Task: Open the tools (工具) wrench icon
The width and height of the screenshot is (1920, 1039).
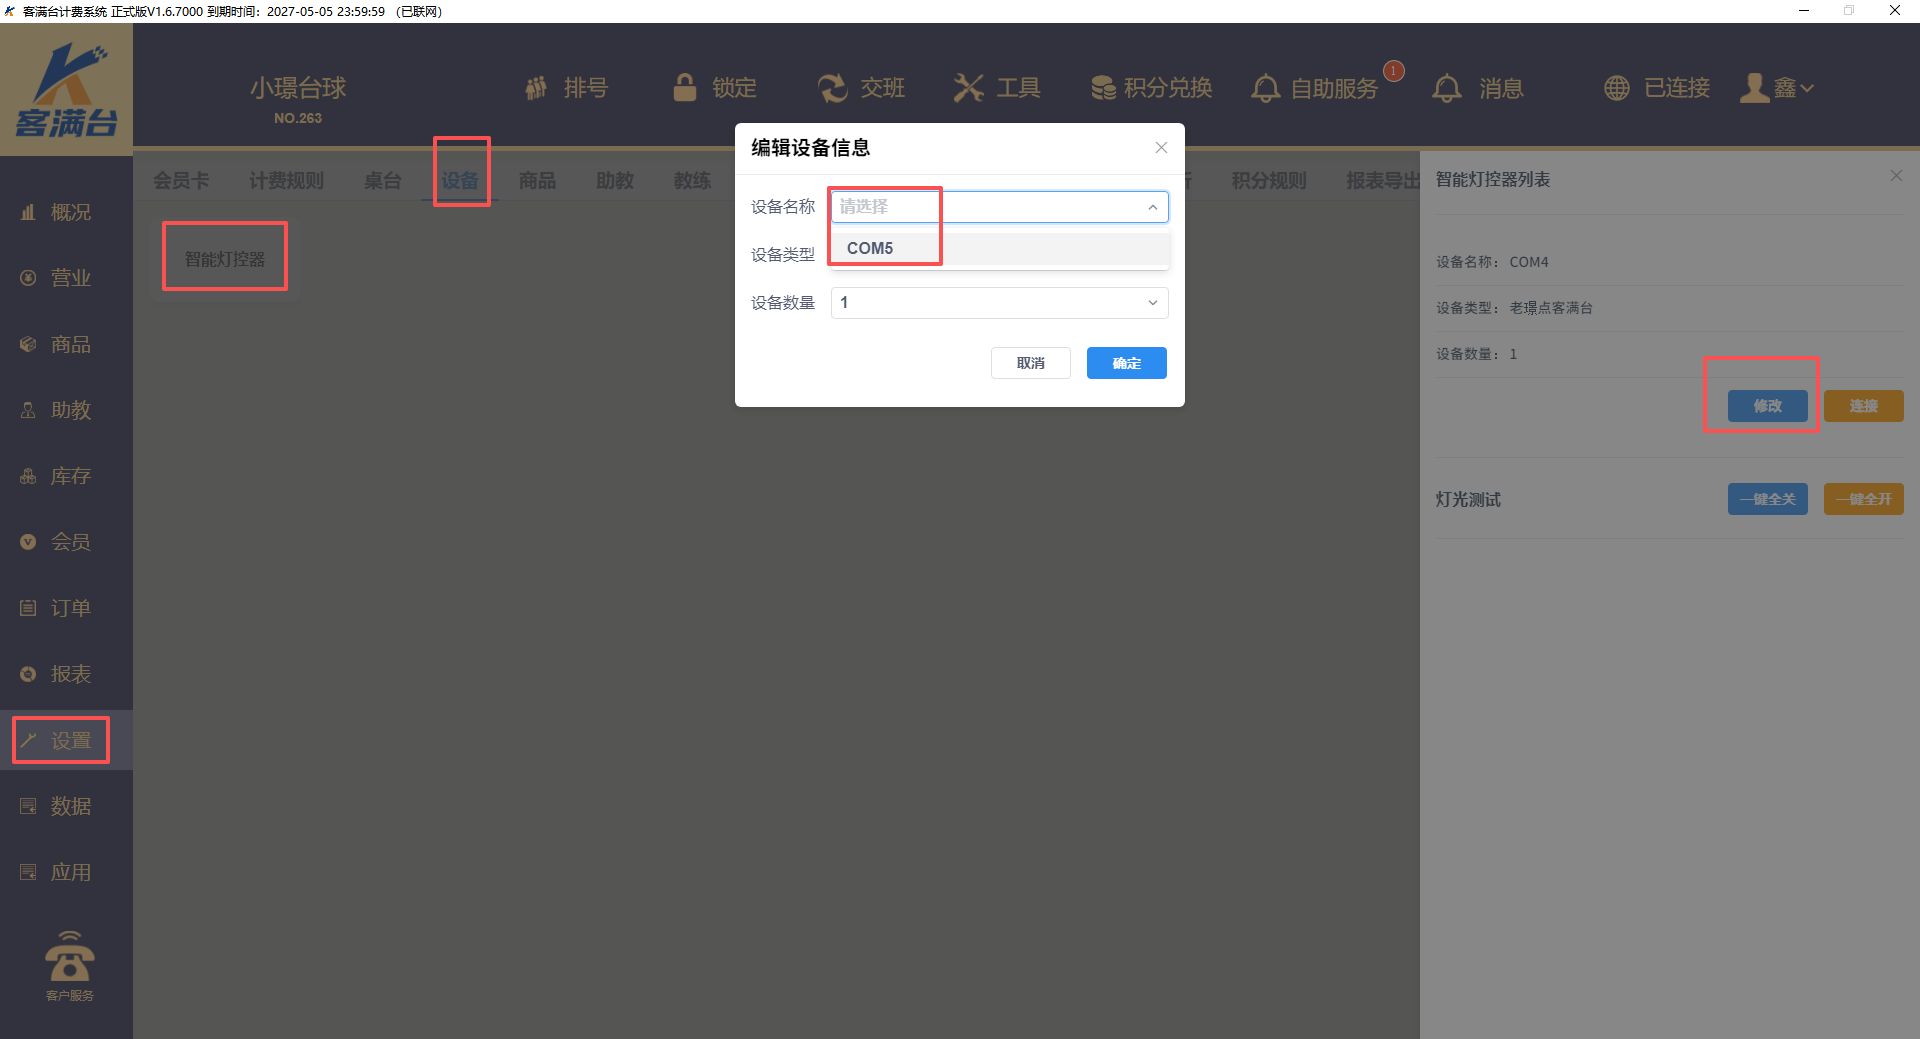Action: coord(968,88)
